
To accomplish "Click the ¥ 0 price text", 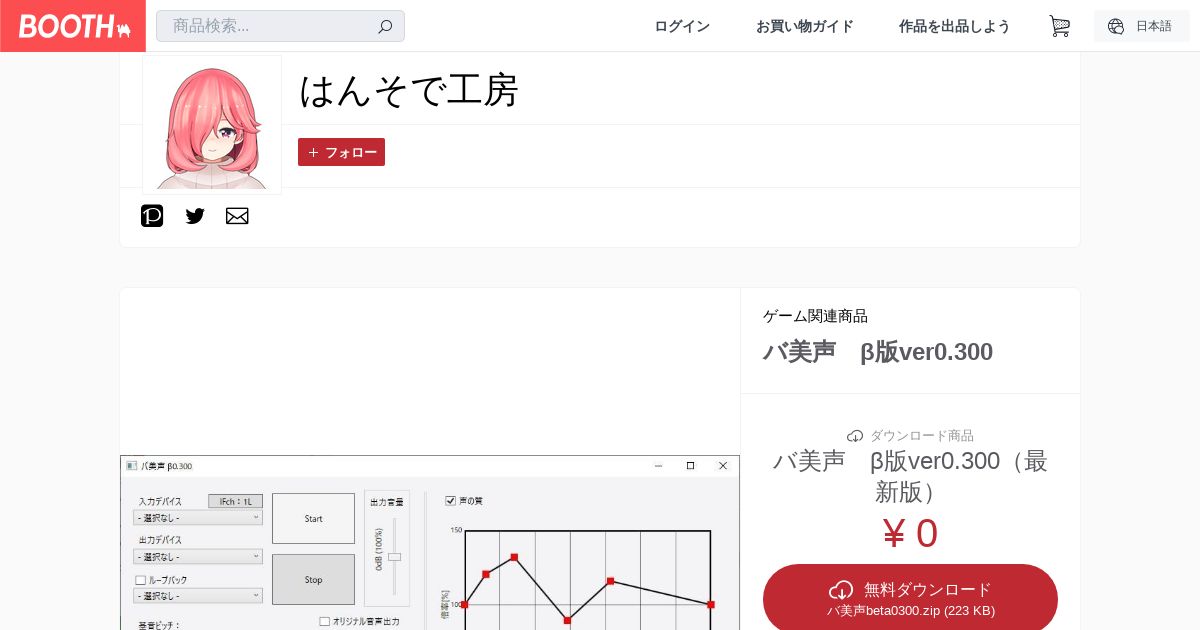I will 910,533.
